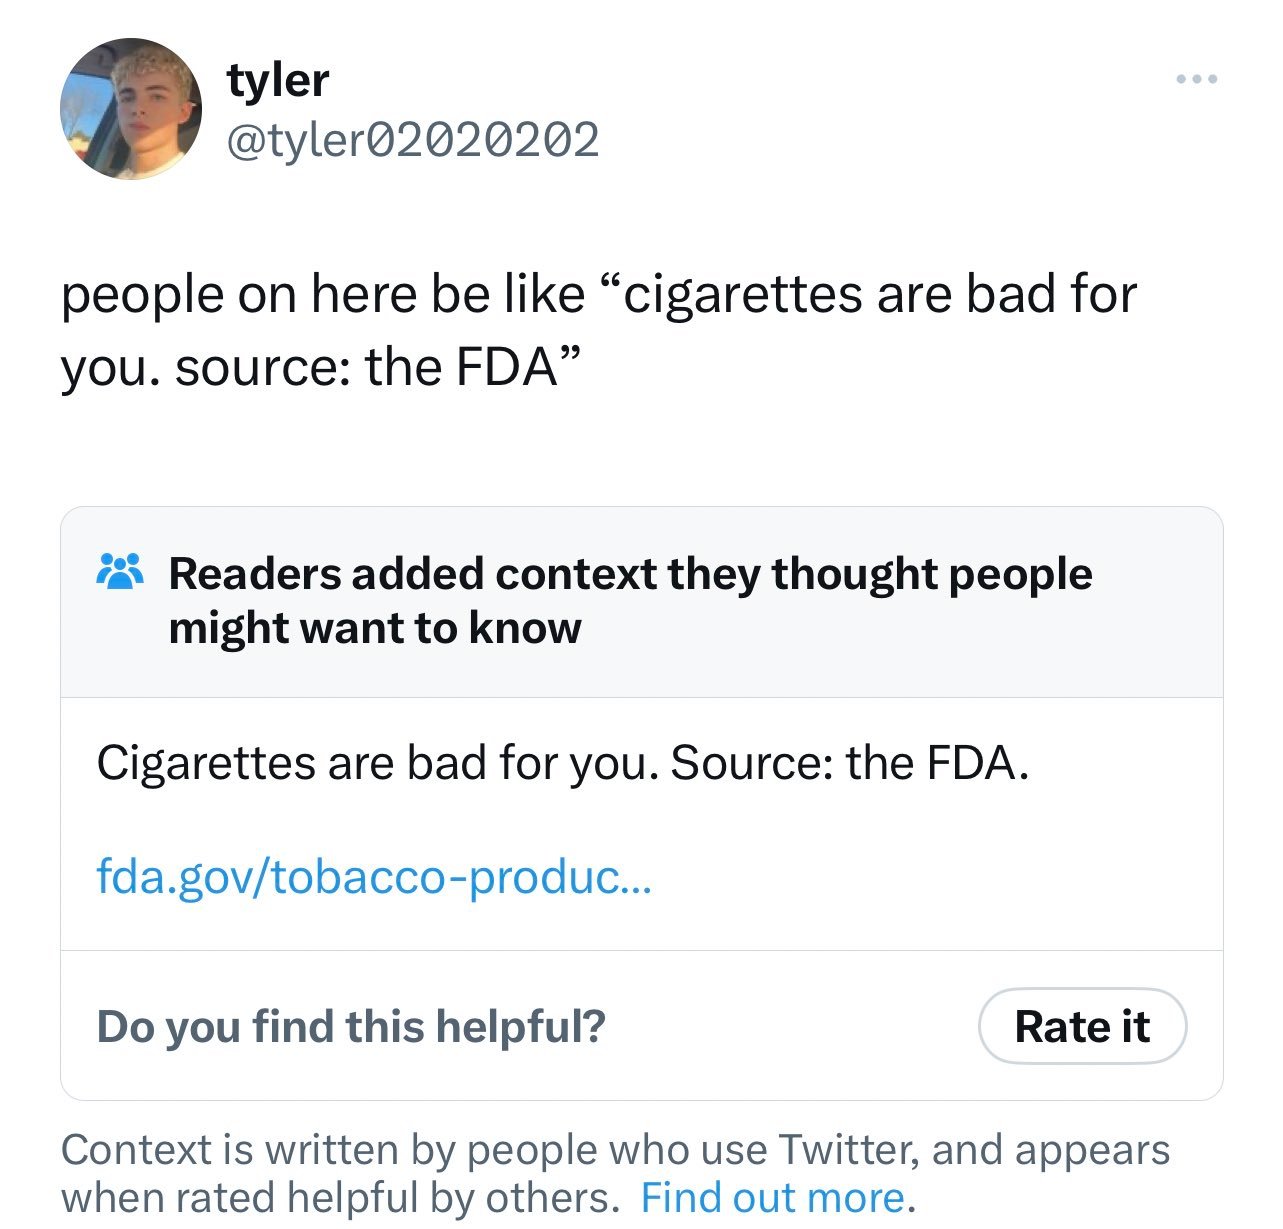Click the tweet's second line "you. source: the FDA"
Viewport: 1283px width, 1229px height.
coord(320,367)
